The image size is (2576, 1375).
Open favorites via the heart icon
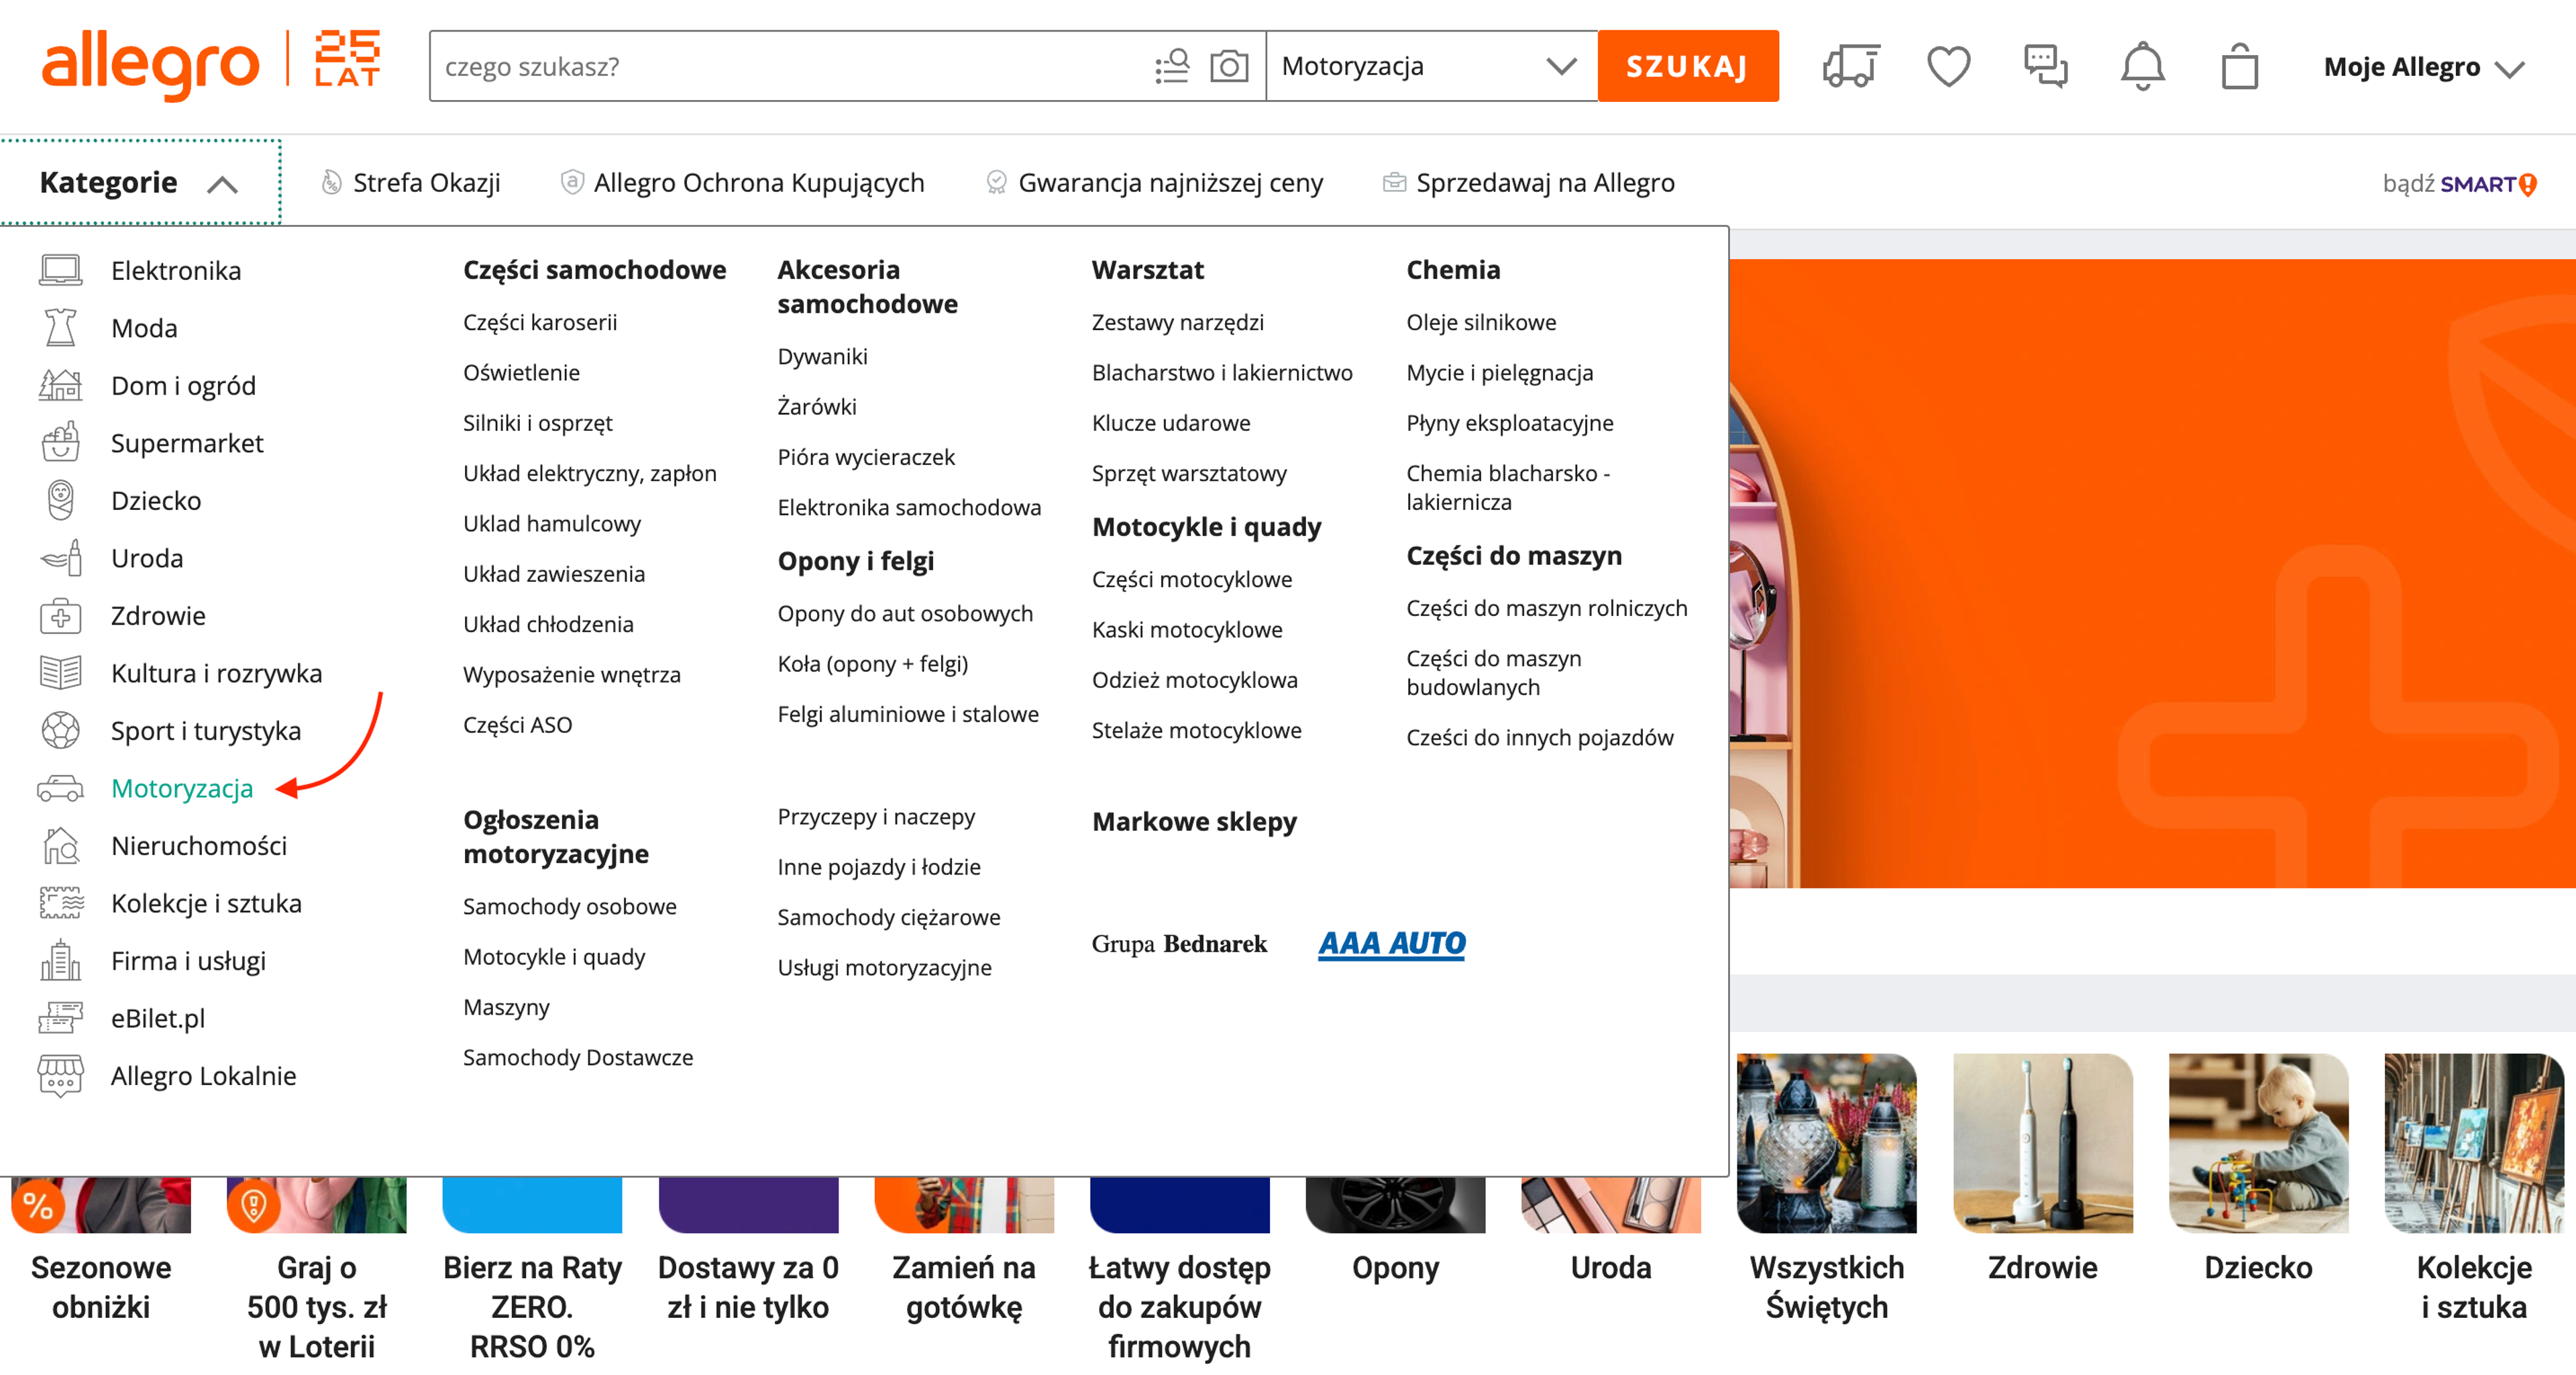1948,67
